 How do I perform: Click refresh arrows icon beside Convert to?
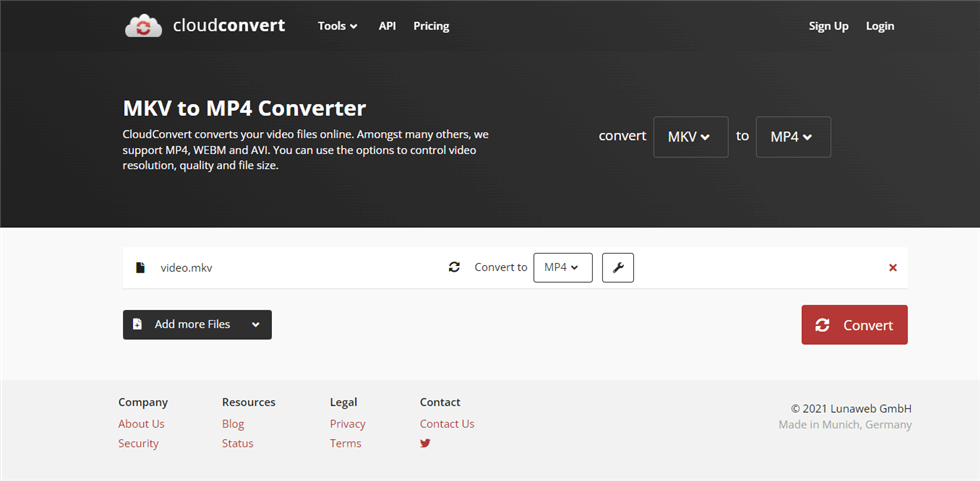[454, 267]
